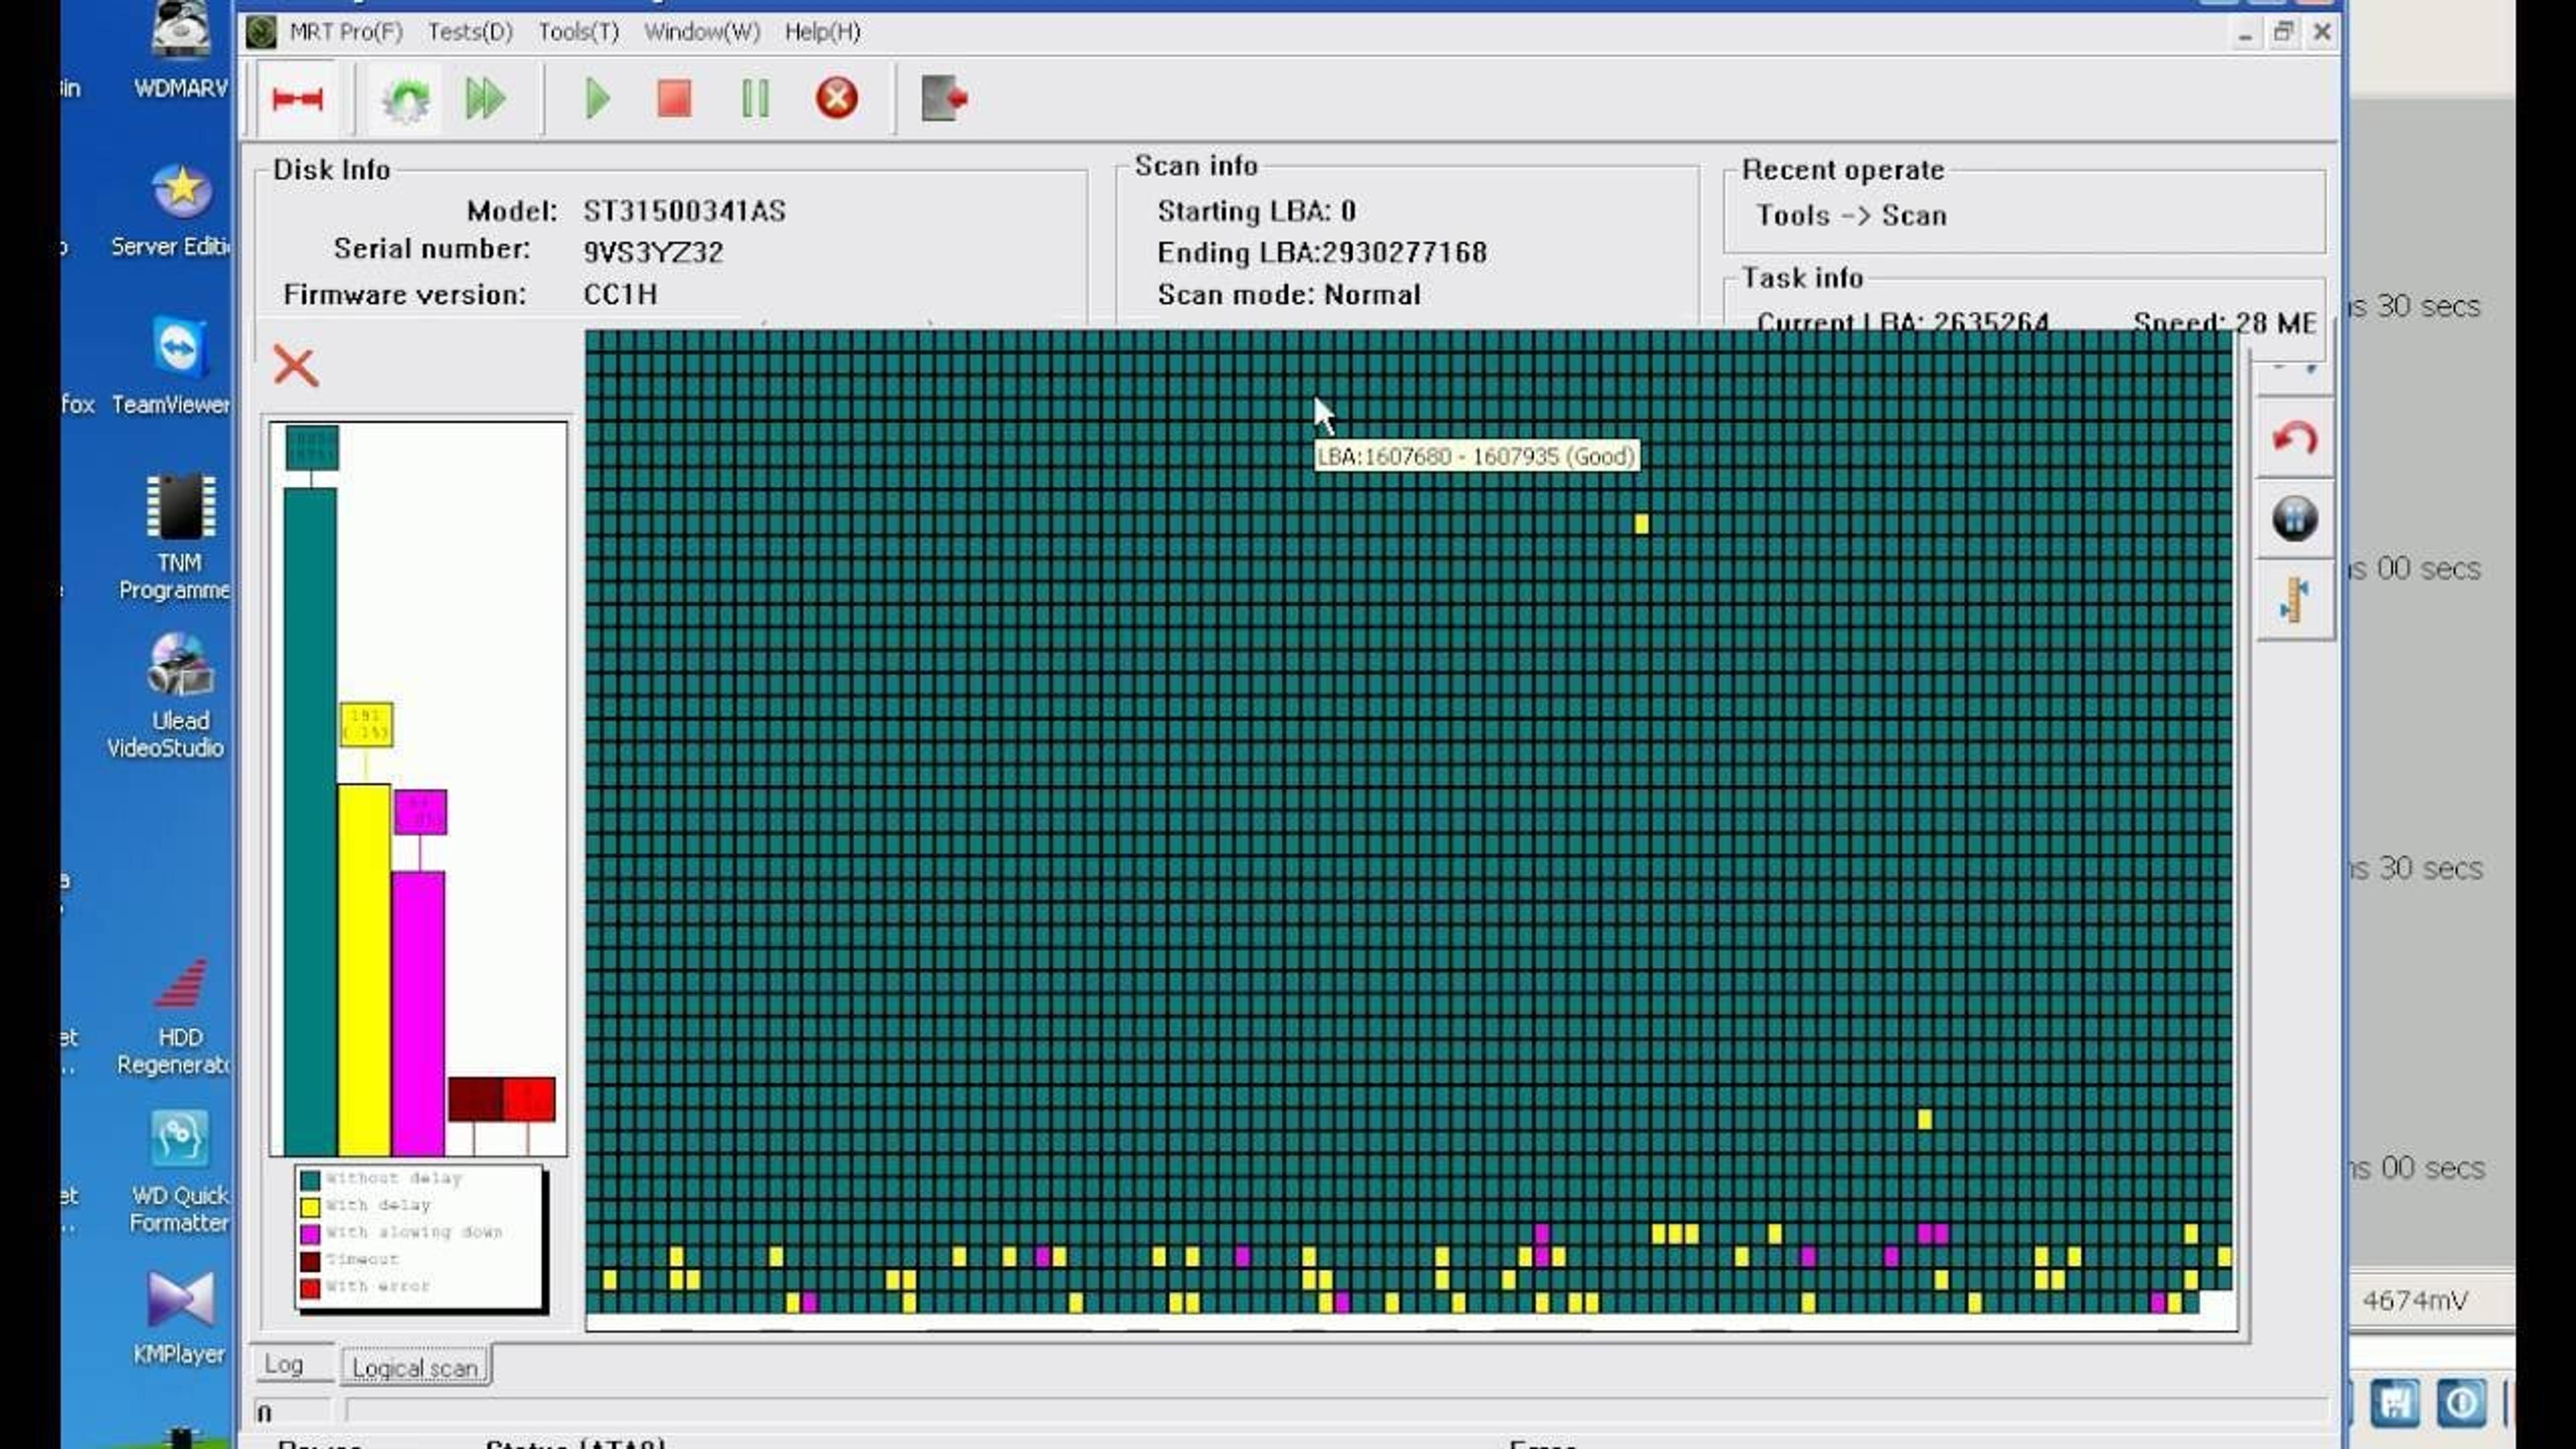
Task: Open the Window(W) menu
Action: click(x=701, y=32)
